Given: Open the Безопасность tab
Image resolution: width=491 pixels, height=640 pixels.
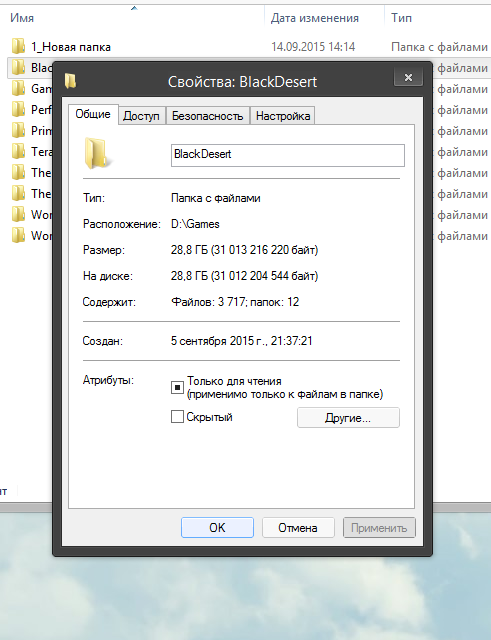Looking at the screenshot, I should coord(207,116).
